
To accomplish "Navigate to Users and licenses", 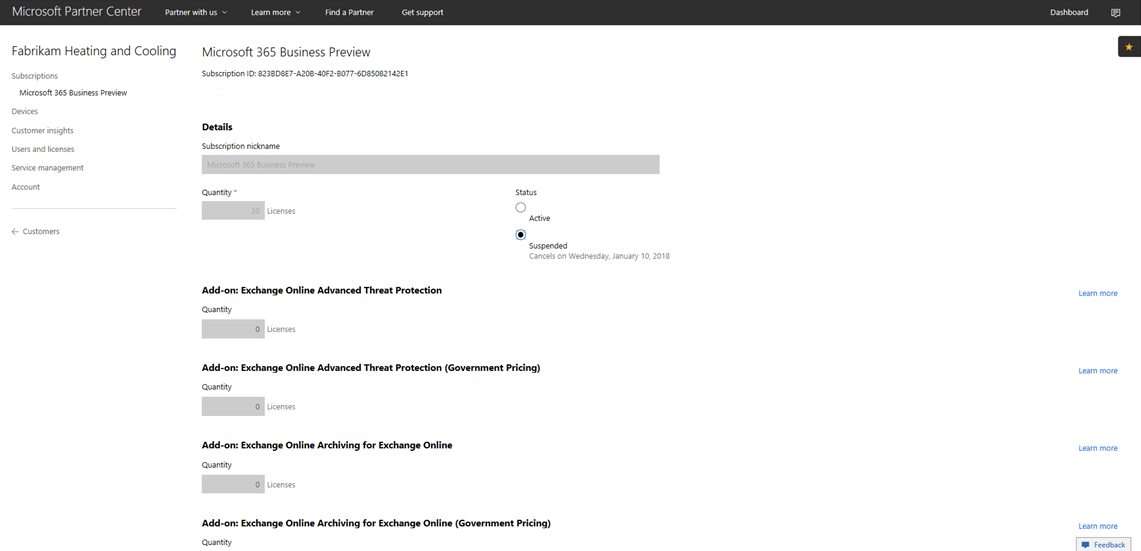I will [x=42, y=149].
